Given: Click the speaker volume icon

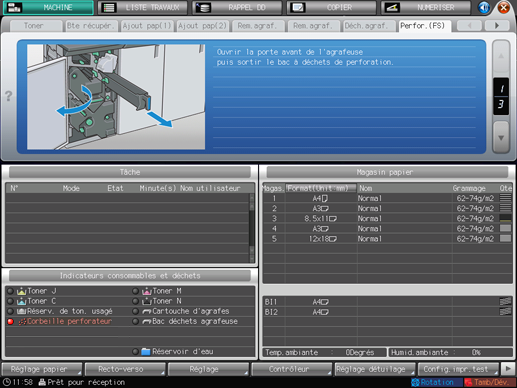Looking at the screenshot, I should (484, 7).
